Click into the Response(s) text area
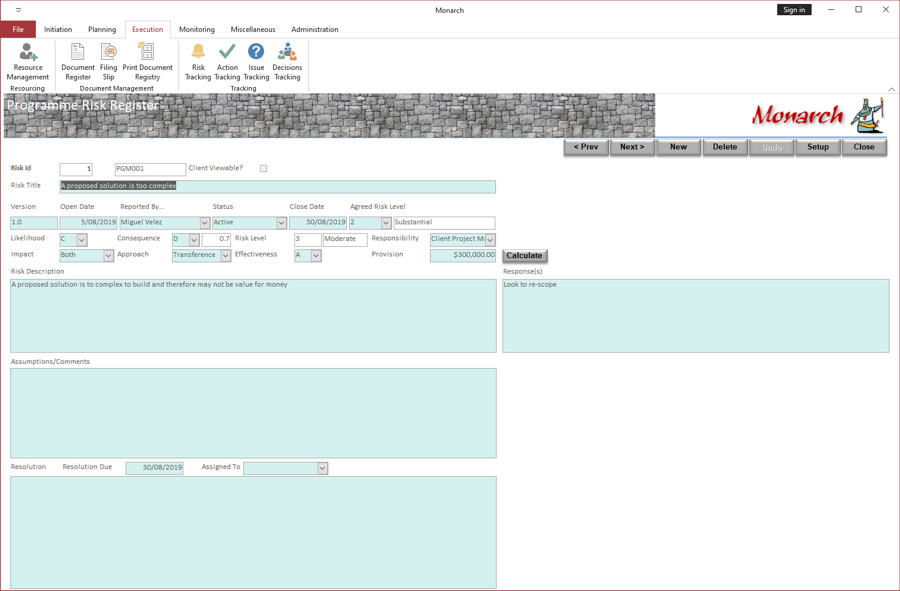 (696, 316)
